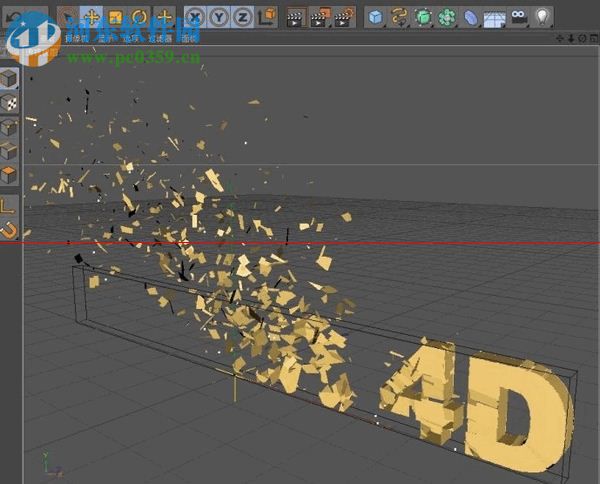Toggle Y axis lock
The height and width of the screenshot is (484, 600).
coord(219,18)
